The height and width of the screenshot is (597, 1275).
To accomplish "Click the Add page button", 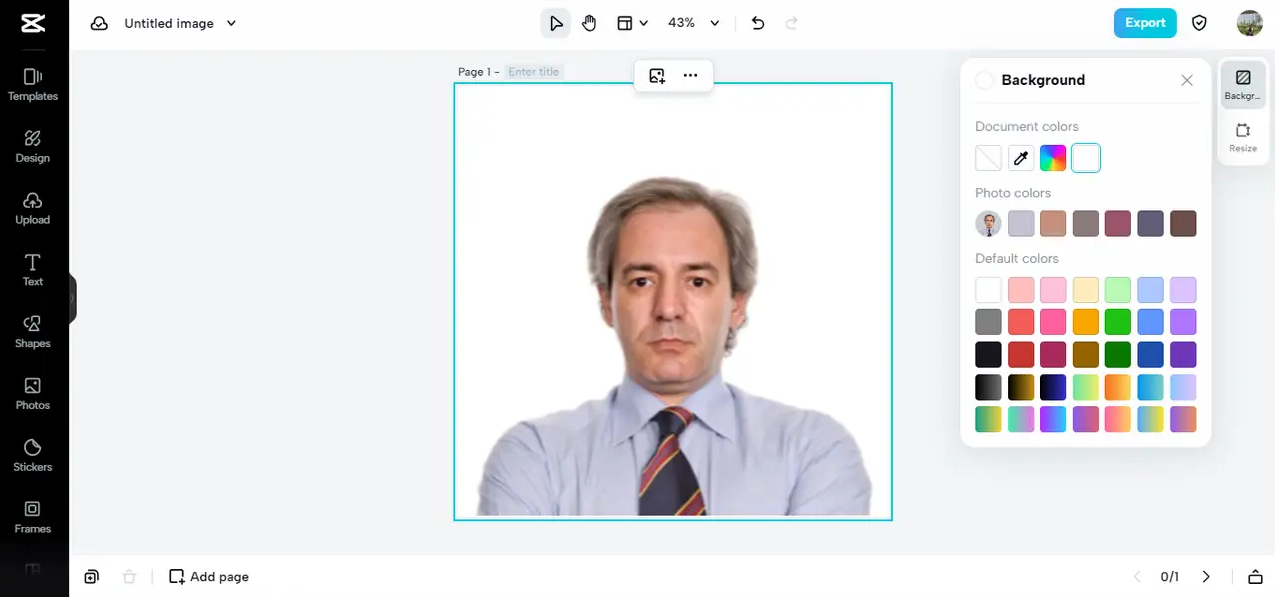I will click(x=209, y=576).
